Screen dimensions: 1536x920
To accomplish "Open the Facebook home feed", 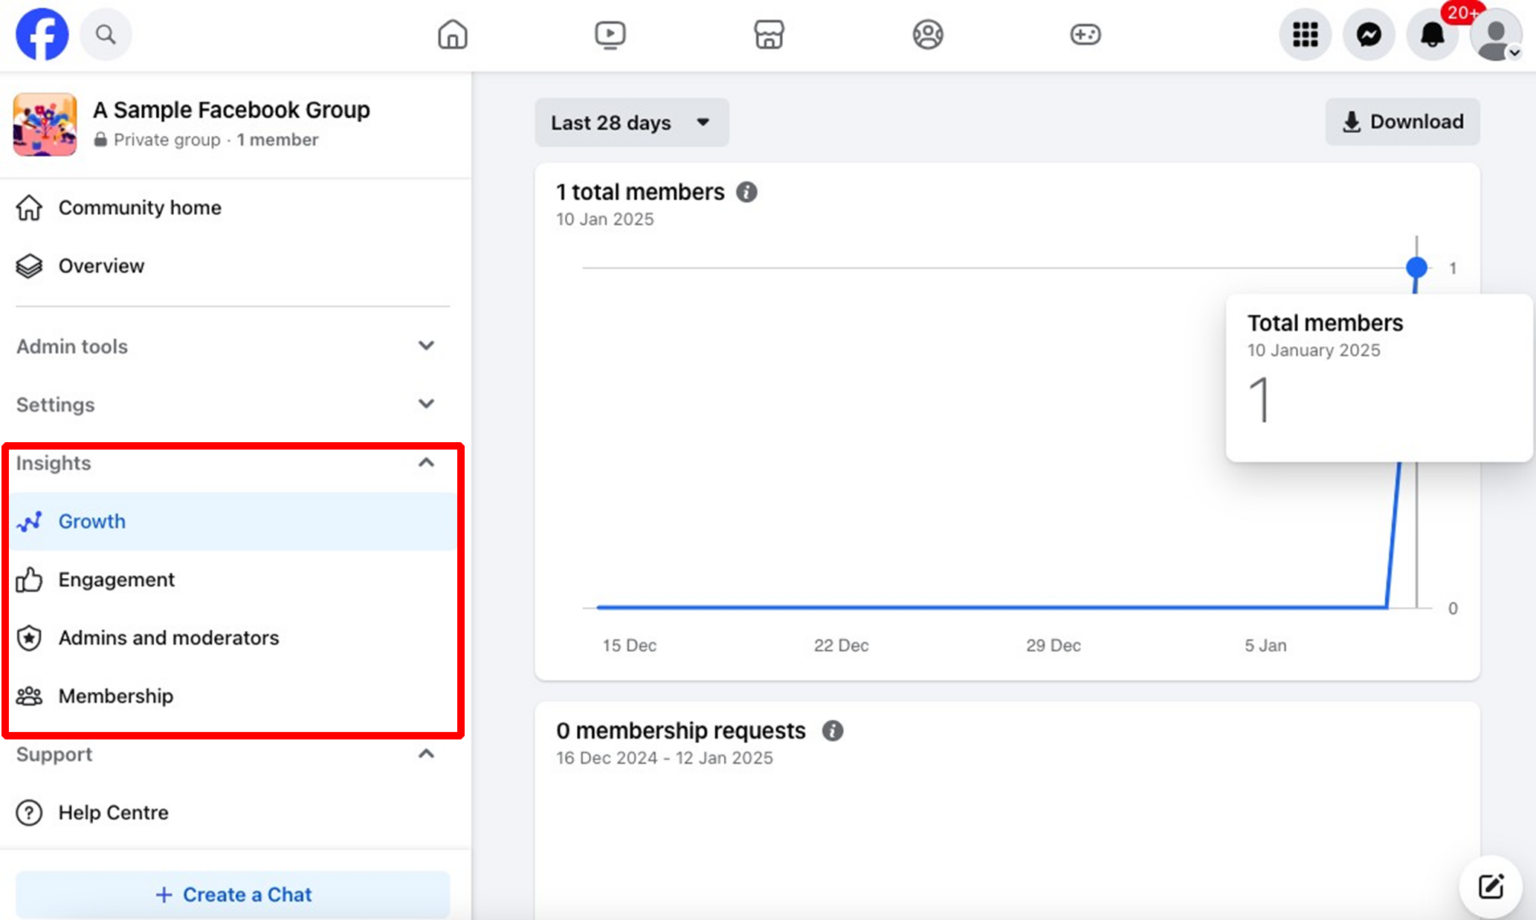I will [x=452, y=34].
